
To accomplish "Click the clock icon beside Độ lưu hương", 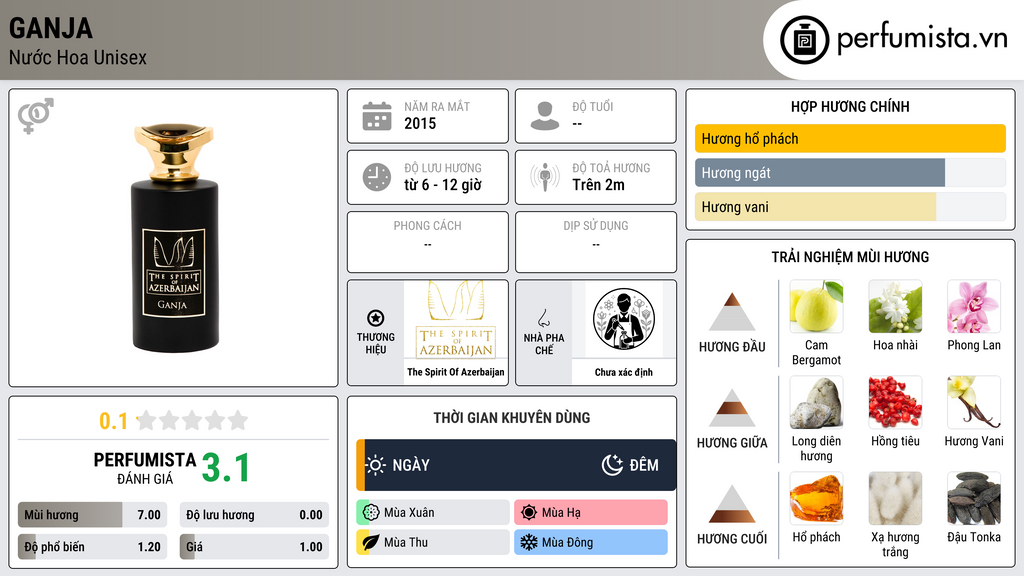I will [x=377, y=177].
